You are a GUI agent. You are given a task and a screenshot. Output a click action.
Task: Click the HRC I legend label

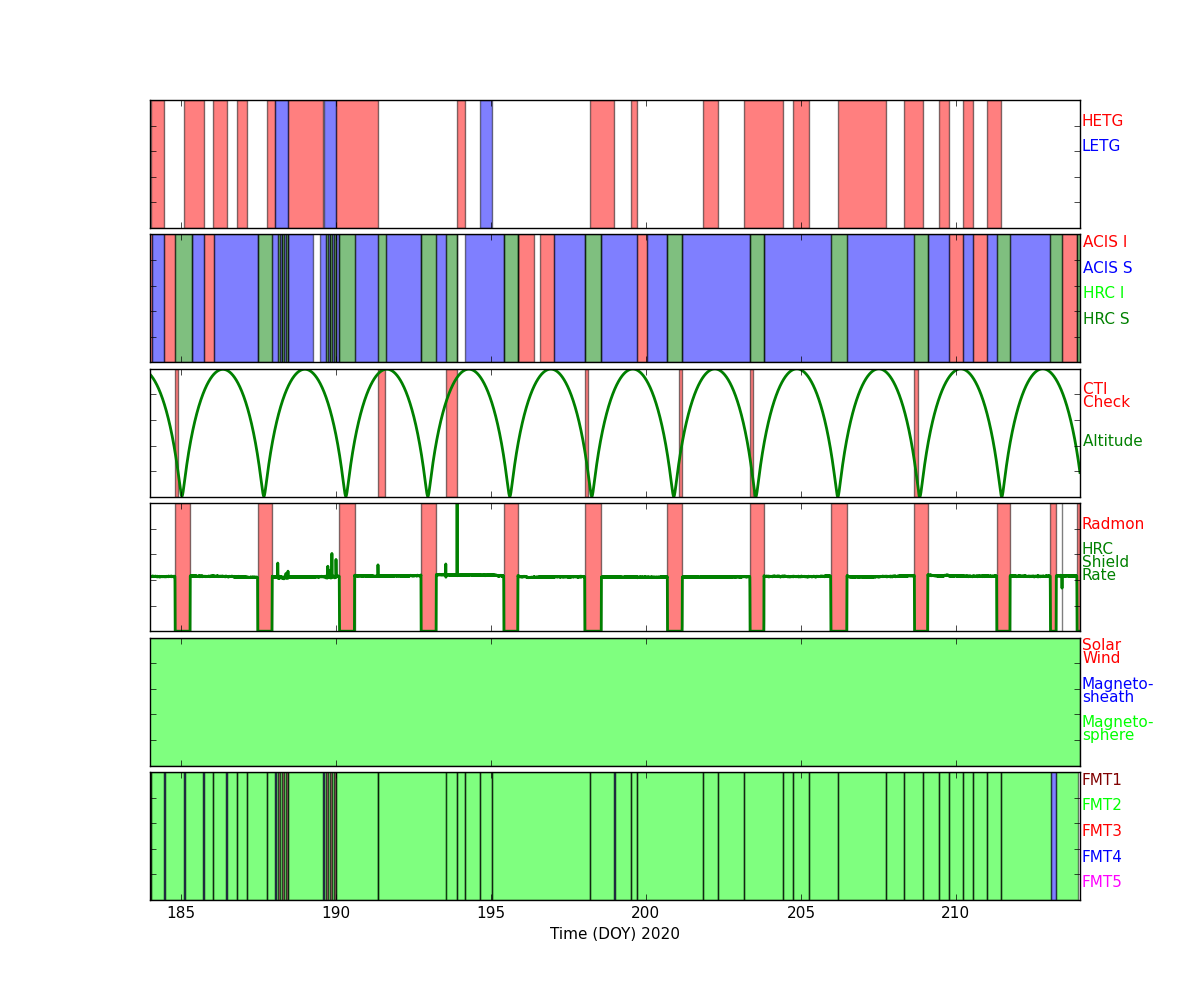[x=1103, y=293]
